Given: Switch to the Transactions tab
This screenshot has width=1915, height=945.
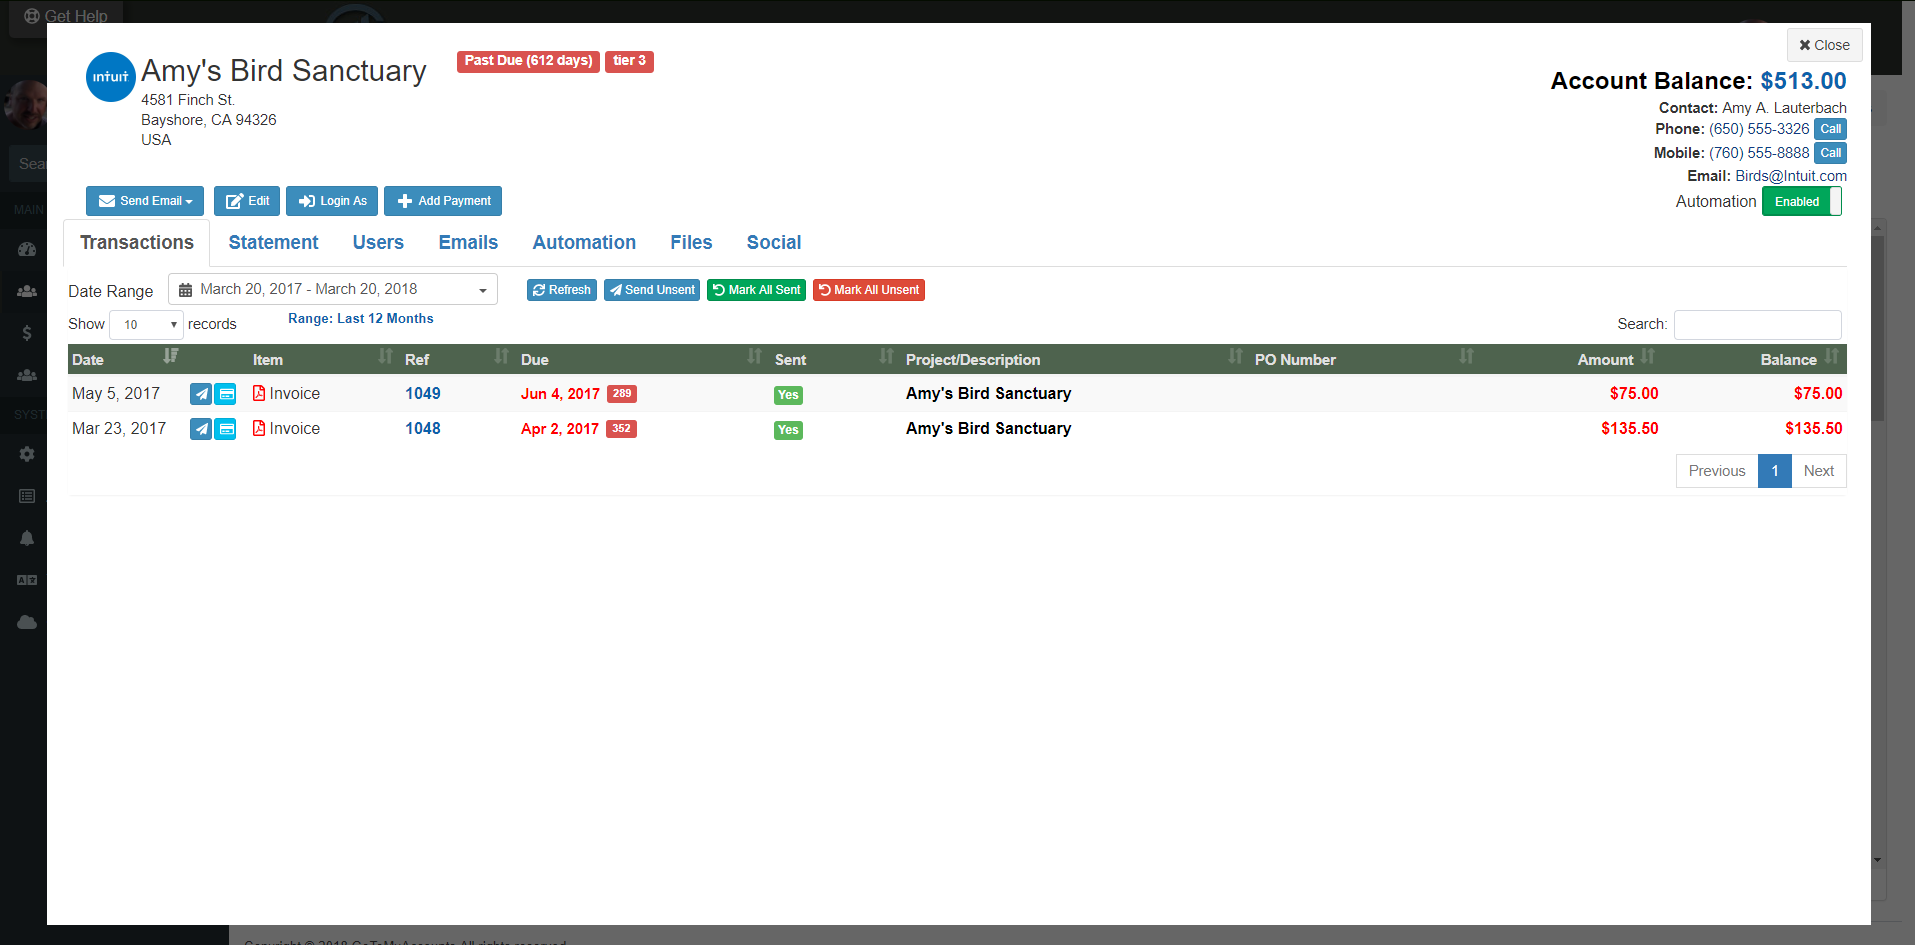Looking at the screenshot, I should (x=137, y=242).
